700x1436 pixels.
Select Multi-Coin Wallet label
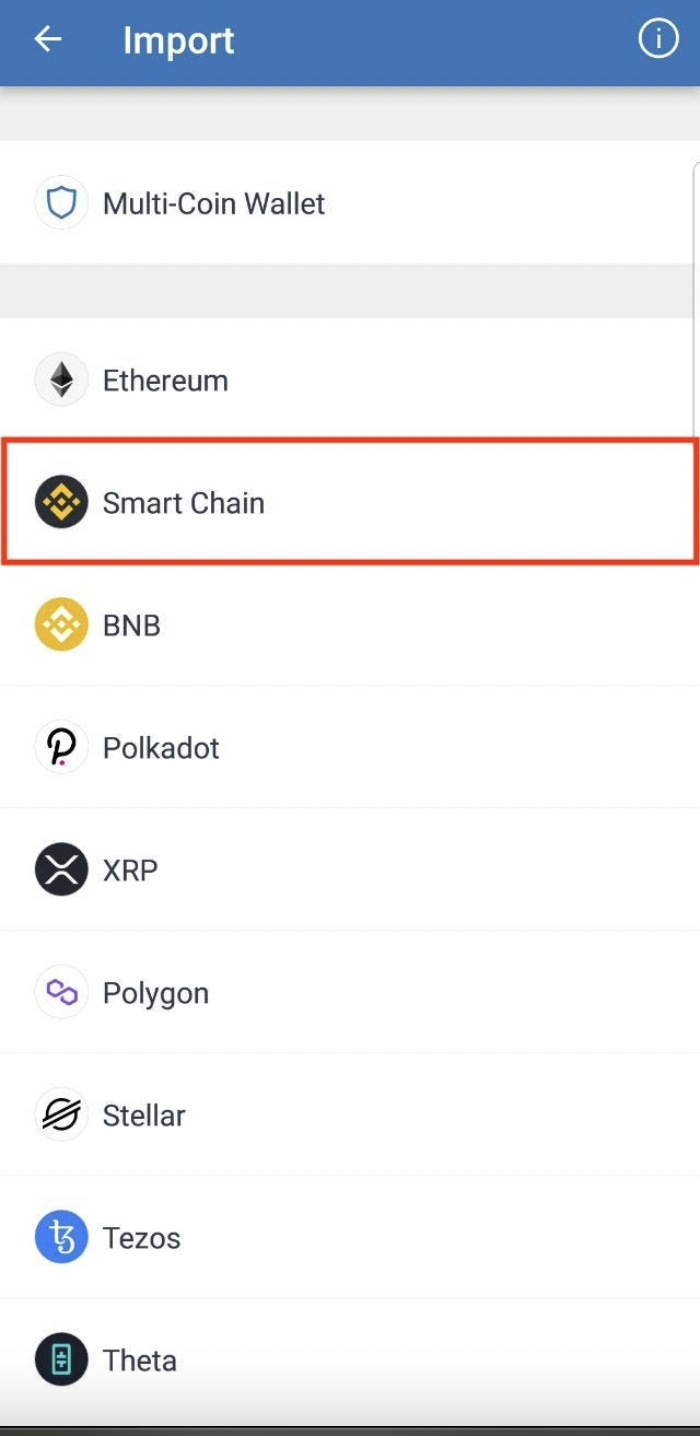[214, 204]
